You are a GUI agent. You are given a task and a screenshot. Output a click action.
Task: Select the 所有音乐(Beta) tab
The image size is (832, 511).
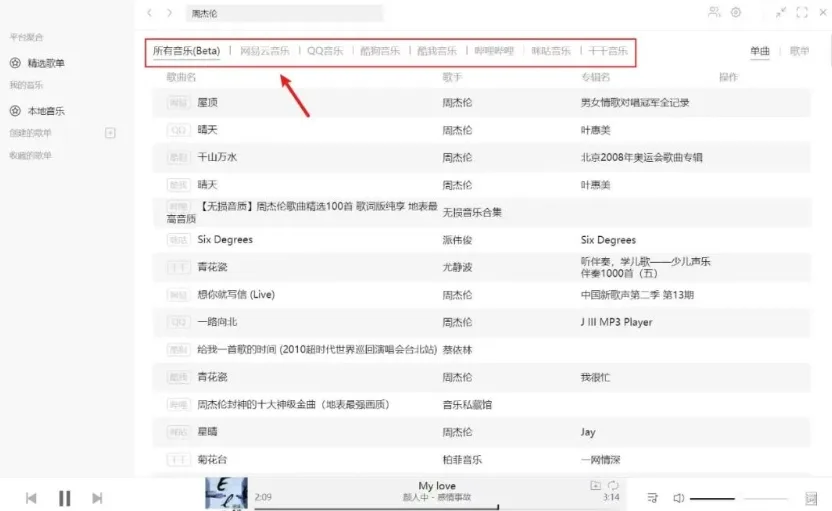point(186,51)
